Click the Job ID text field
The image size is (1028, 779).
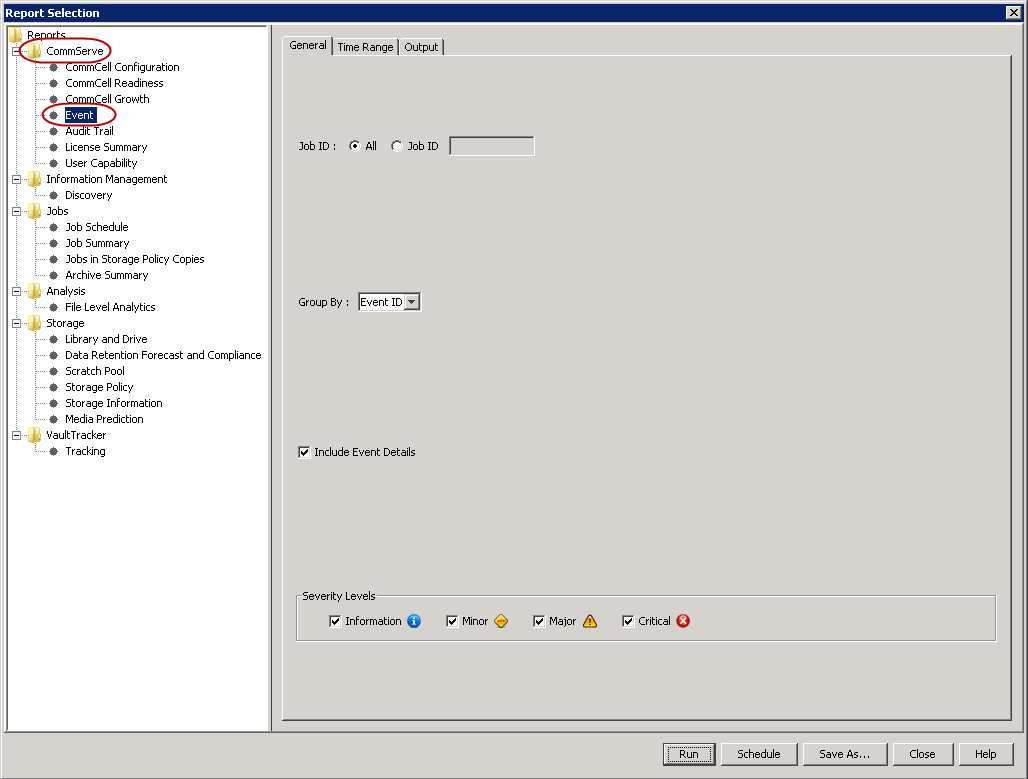491,146
